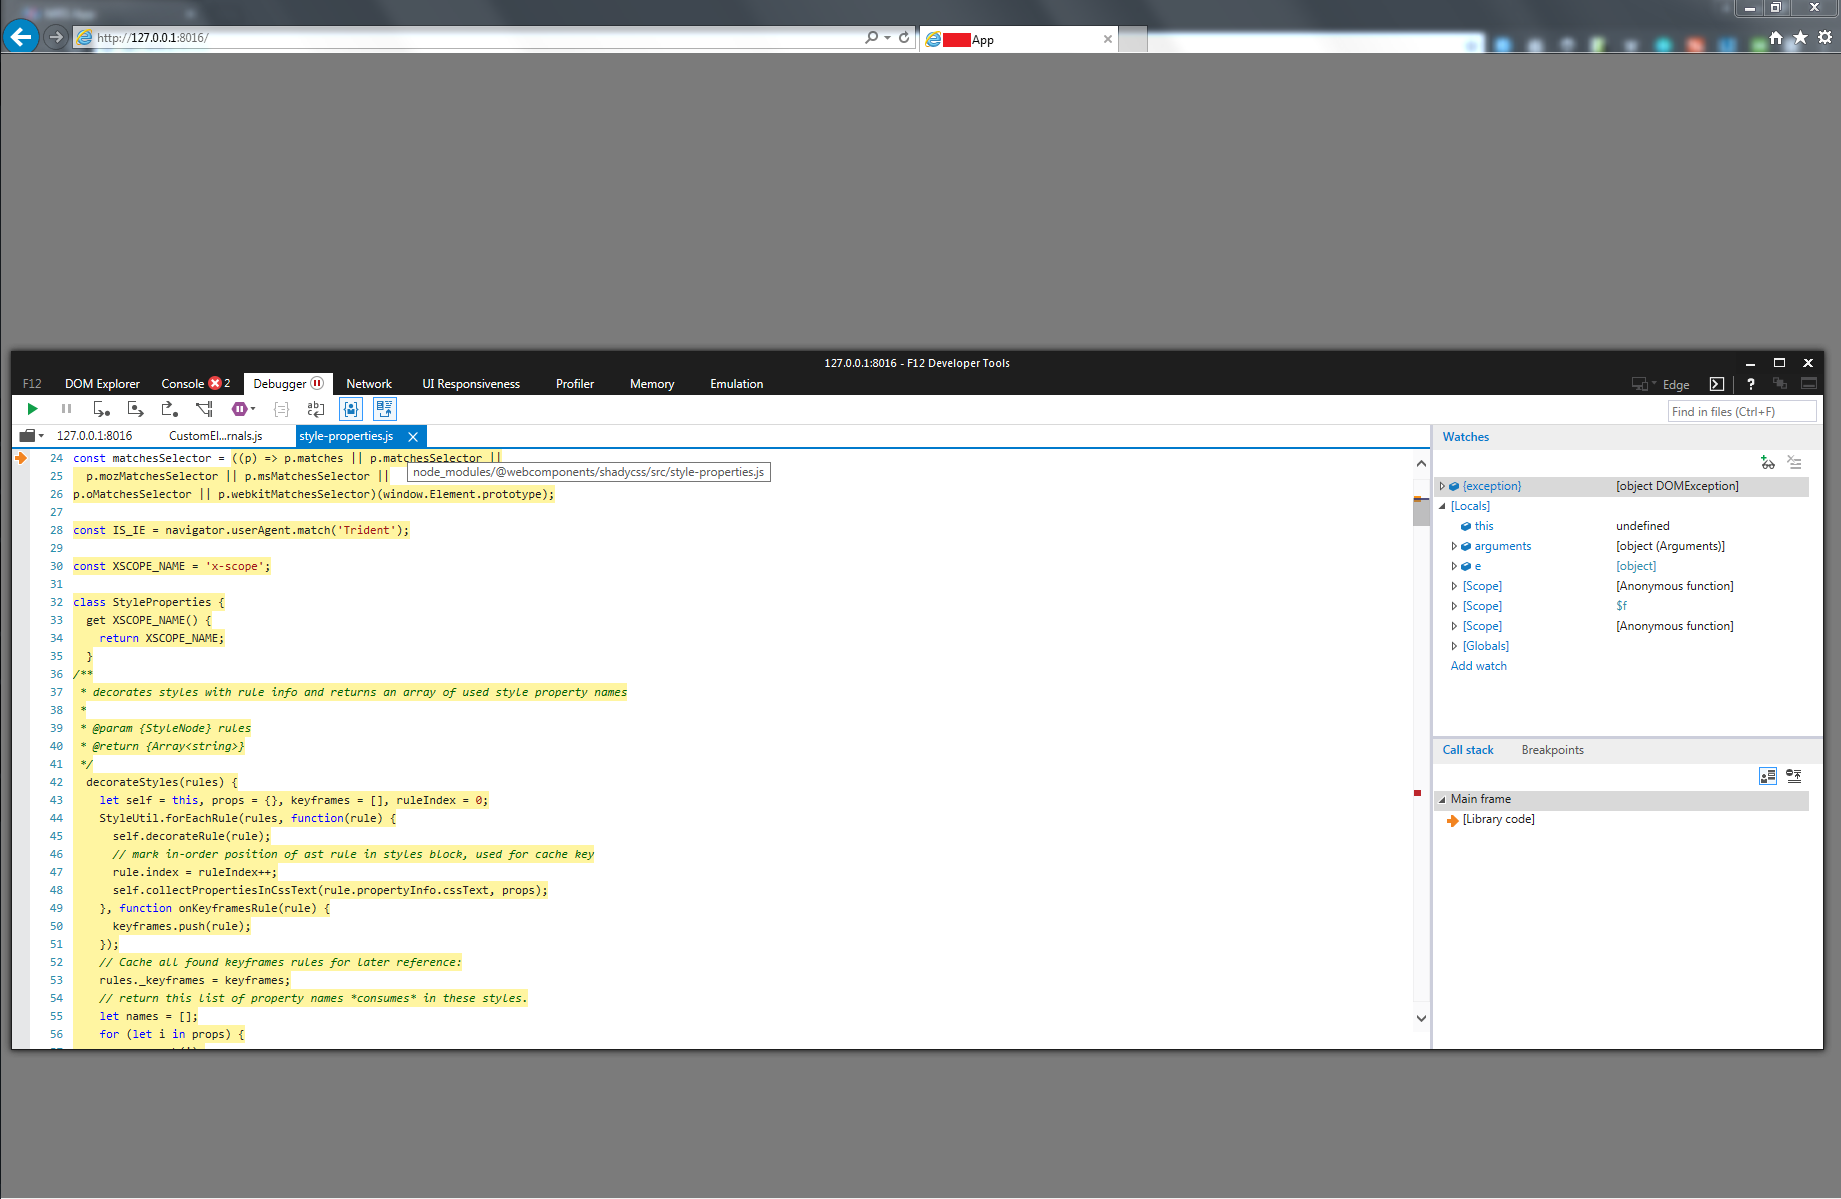Click the Pretty print source icon
The height and width of the screenshot is (1199, 1841).
[x=281, y=409]
